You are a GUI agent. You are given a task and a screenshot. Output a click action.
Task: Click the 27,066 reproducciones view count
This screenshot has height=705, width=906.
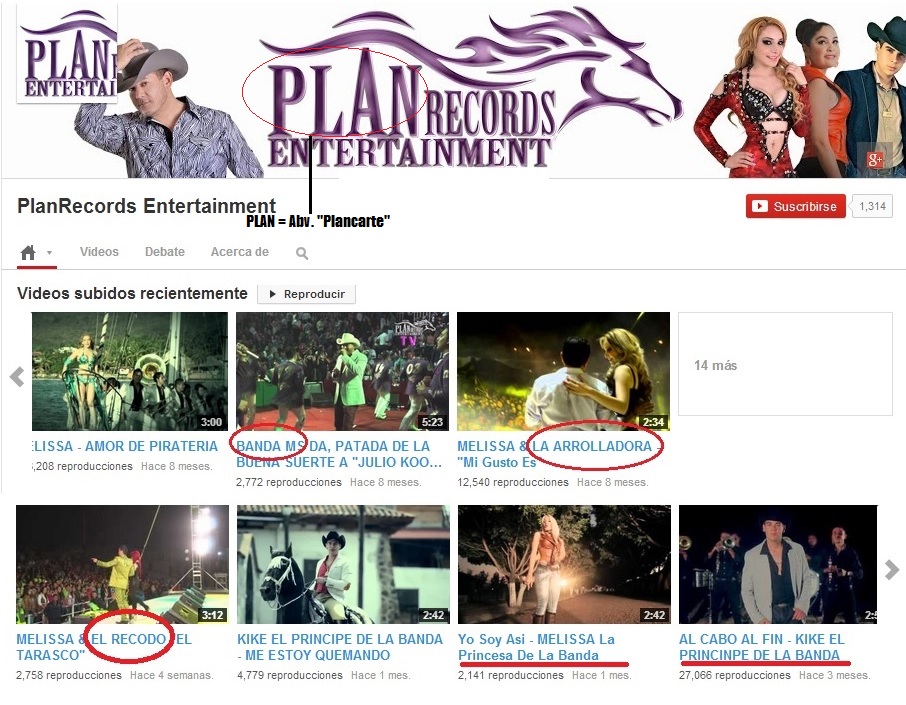click(734, 675)
